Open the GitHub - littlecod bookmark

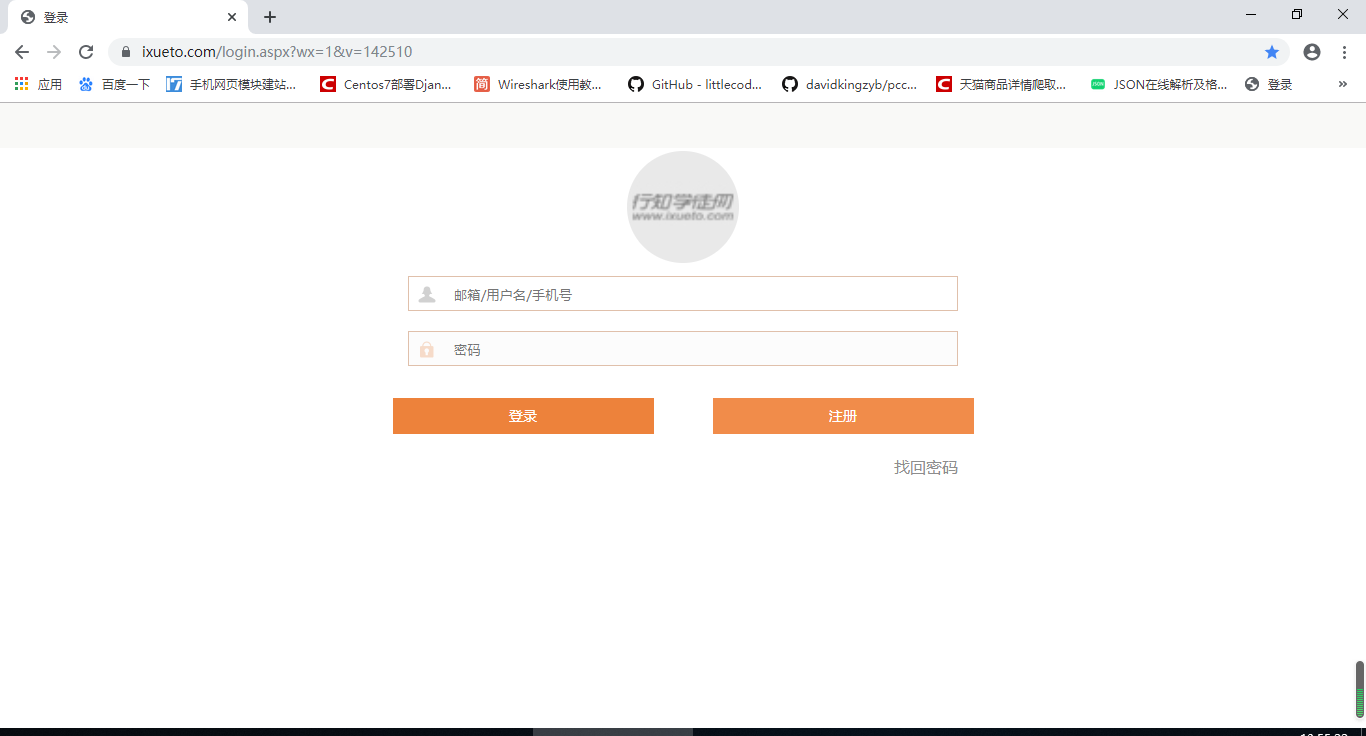coord(695,85)
